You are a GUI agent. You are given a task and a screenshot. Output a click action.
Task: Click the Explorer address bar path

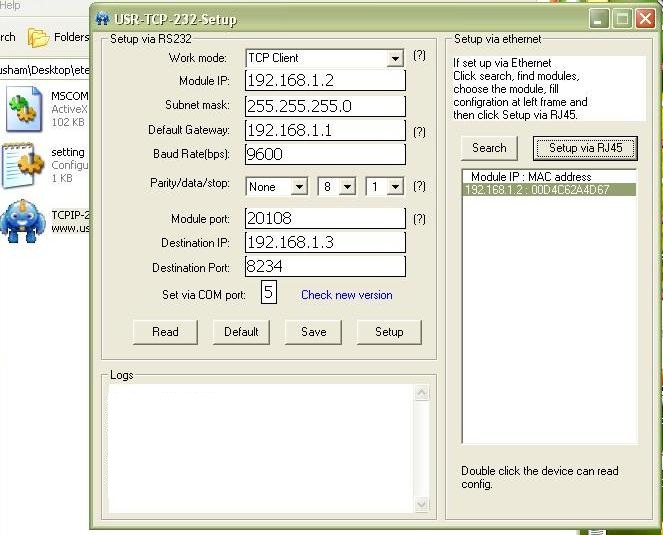44,70
